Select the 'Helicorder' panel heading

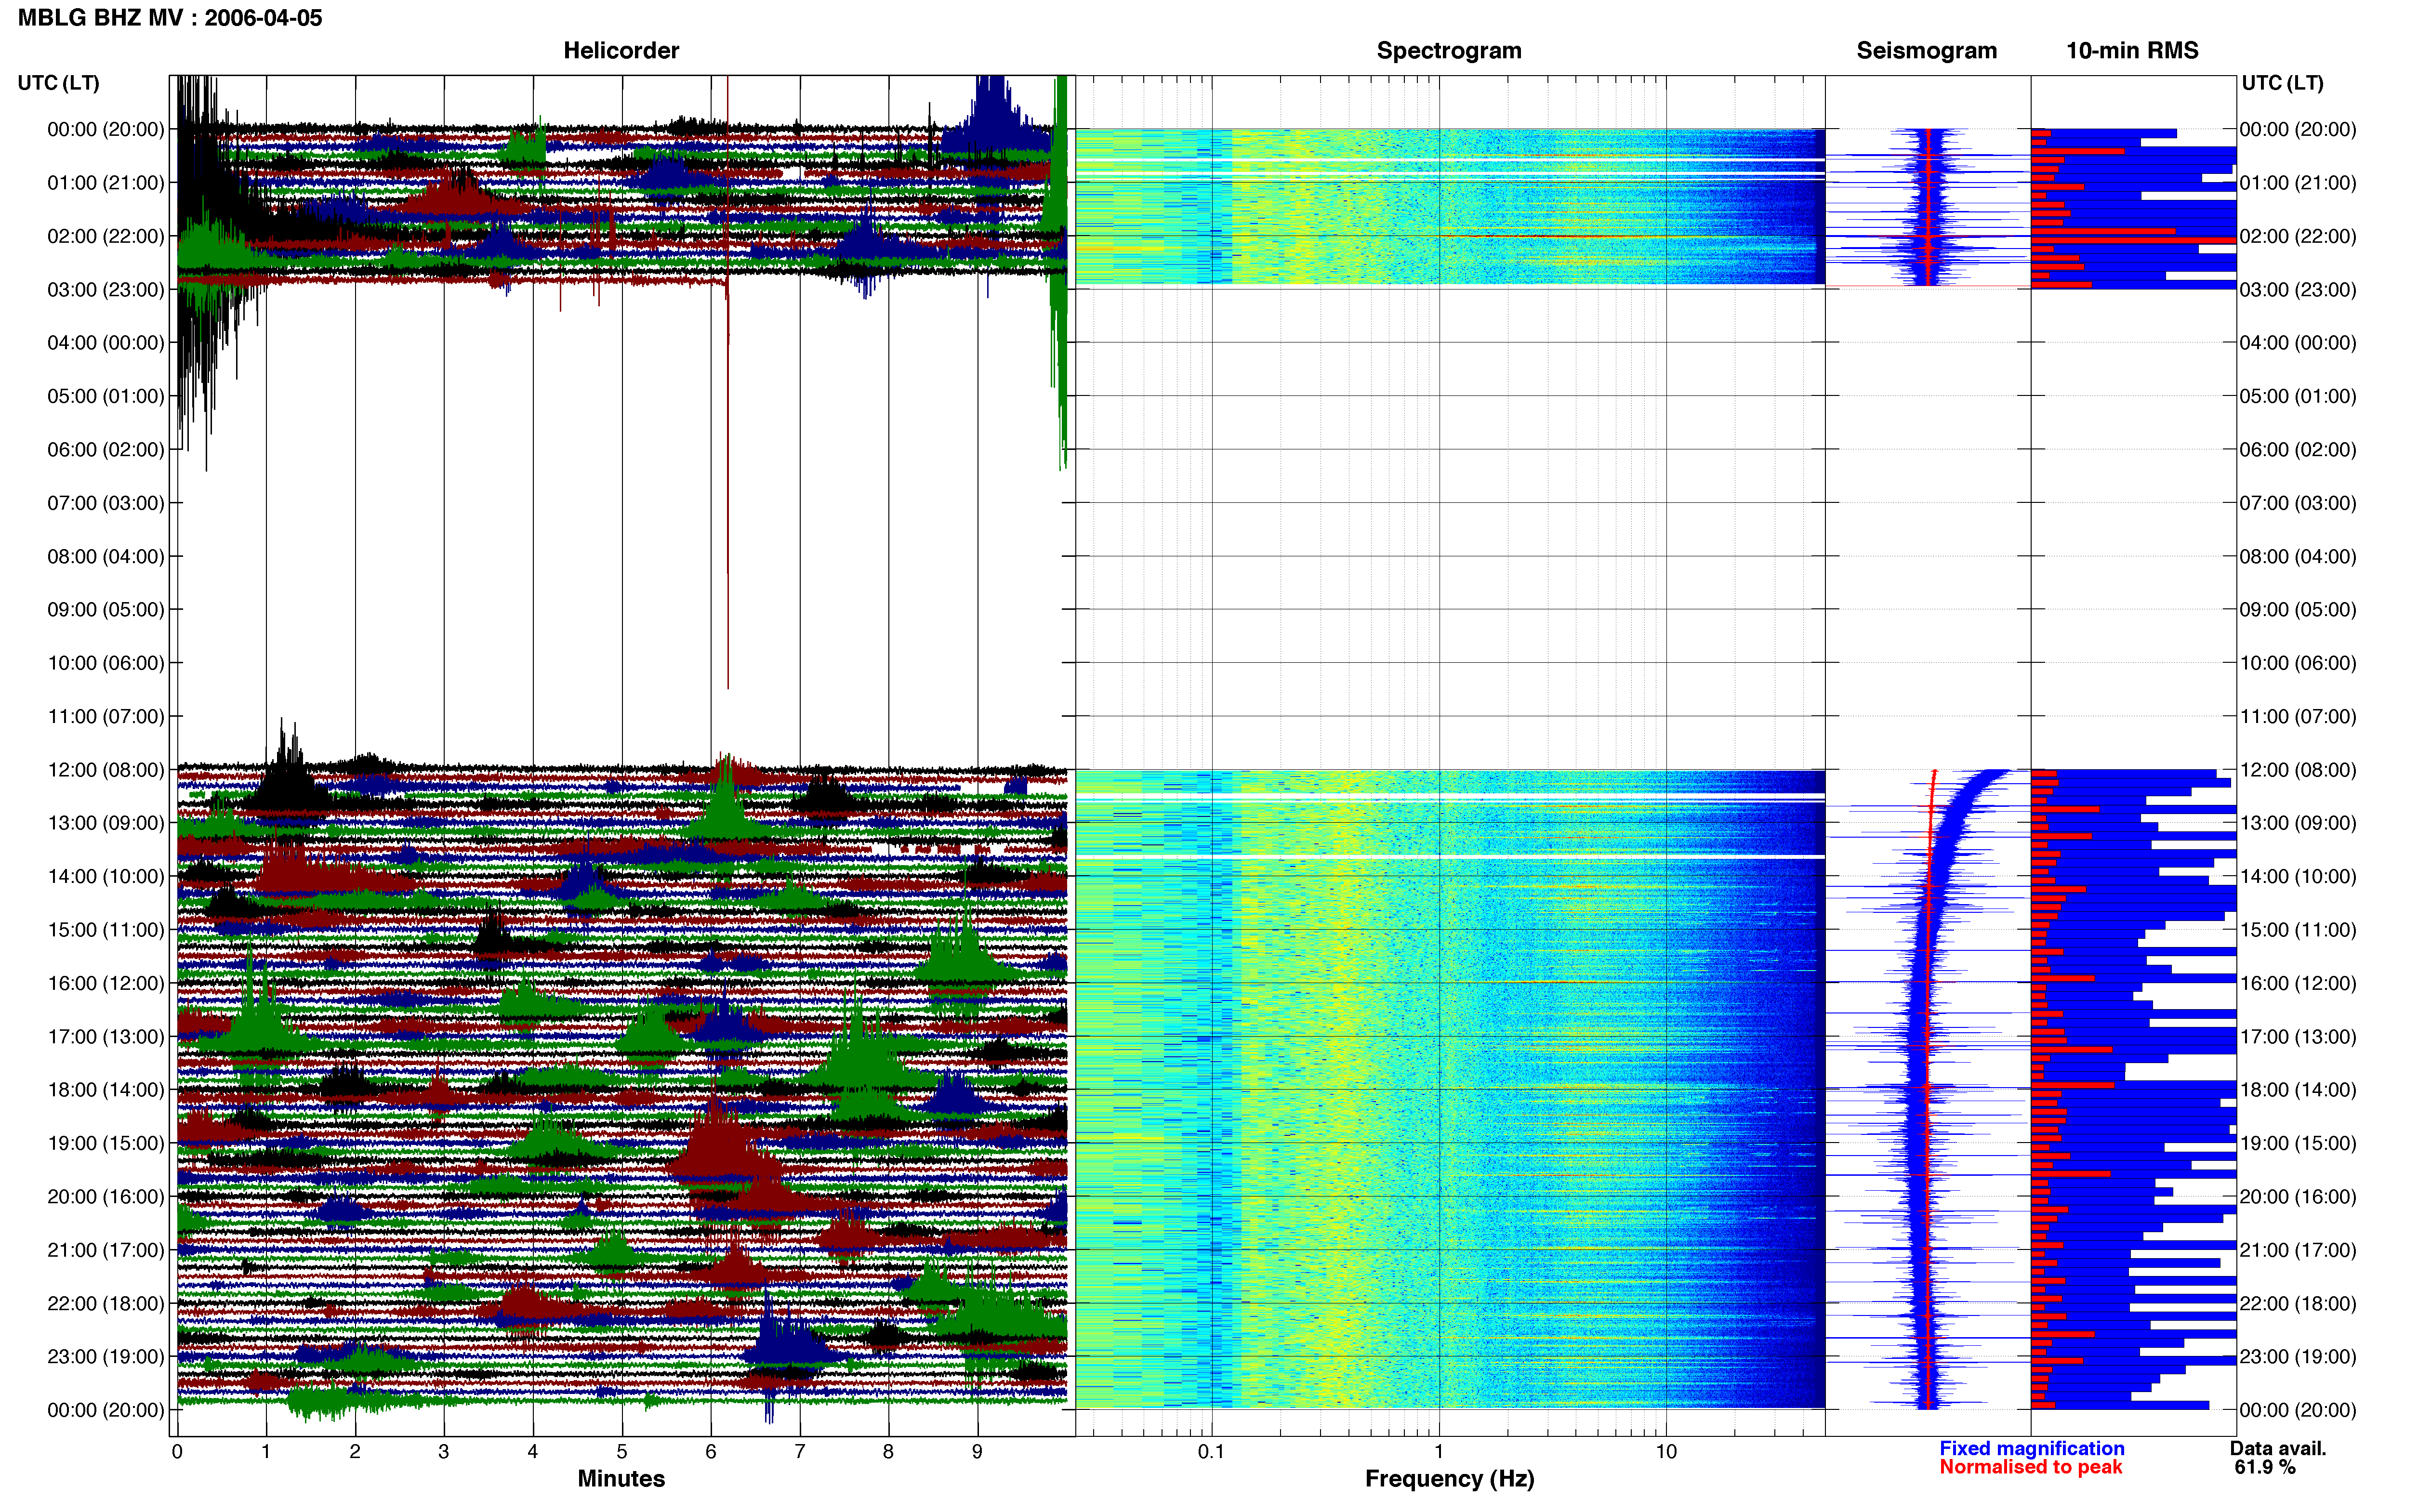[621, 51]
